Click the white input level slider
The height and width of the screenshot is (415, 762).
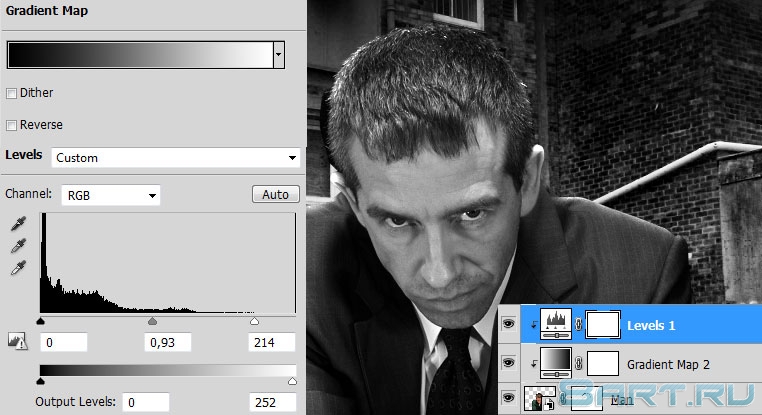[254, 321]
